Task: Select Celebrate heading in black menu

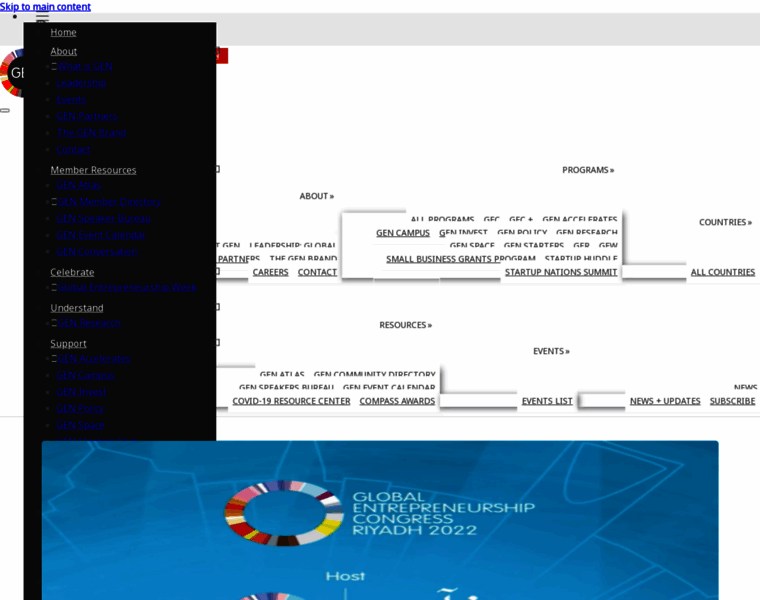Action: pyautogui.click(x=72, y=272)
